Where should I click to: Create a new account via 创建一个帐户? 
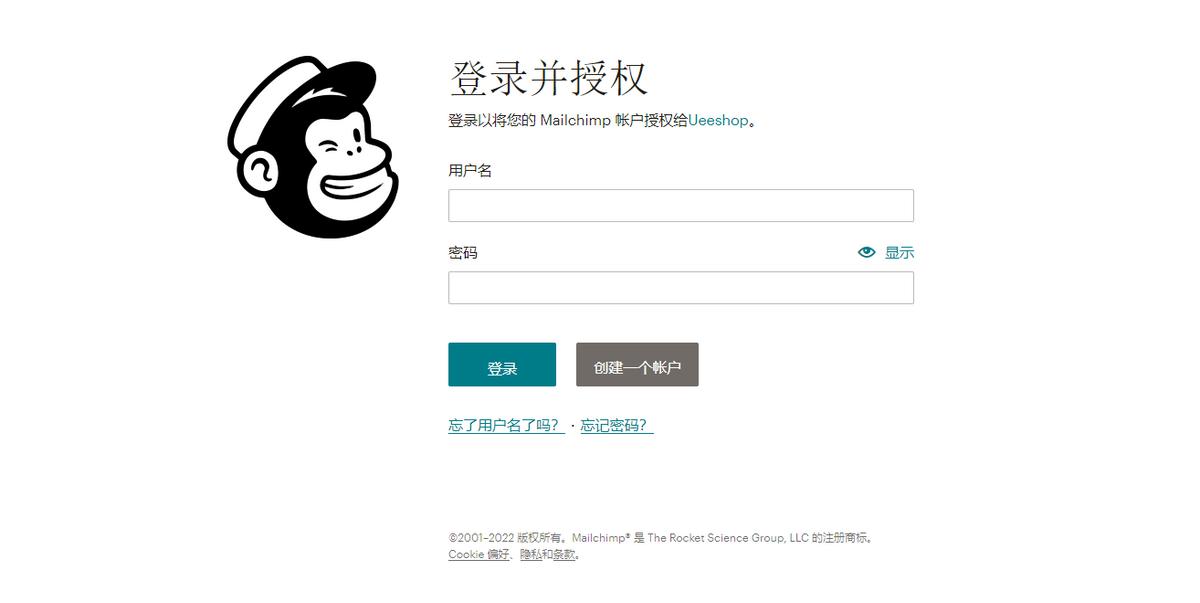click(x=637, y=364)
